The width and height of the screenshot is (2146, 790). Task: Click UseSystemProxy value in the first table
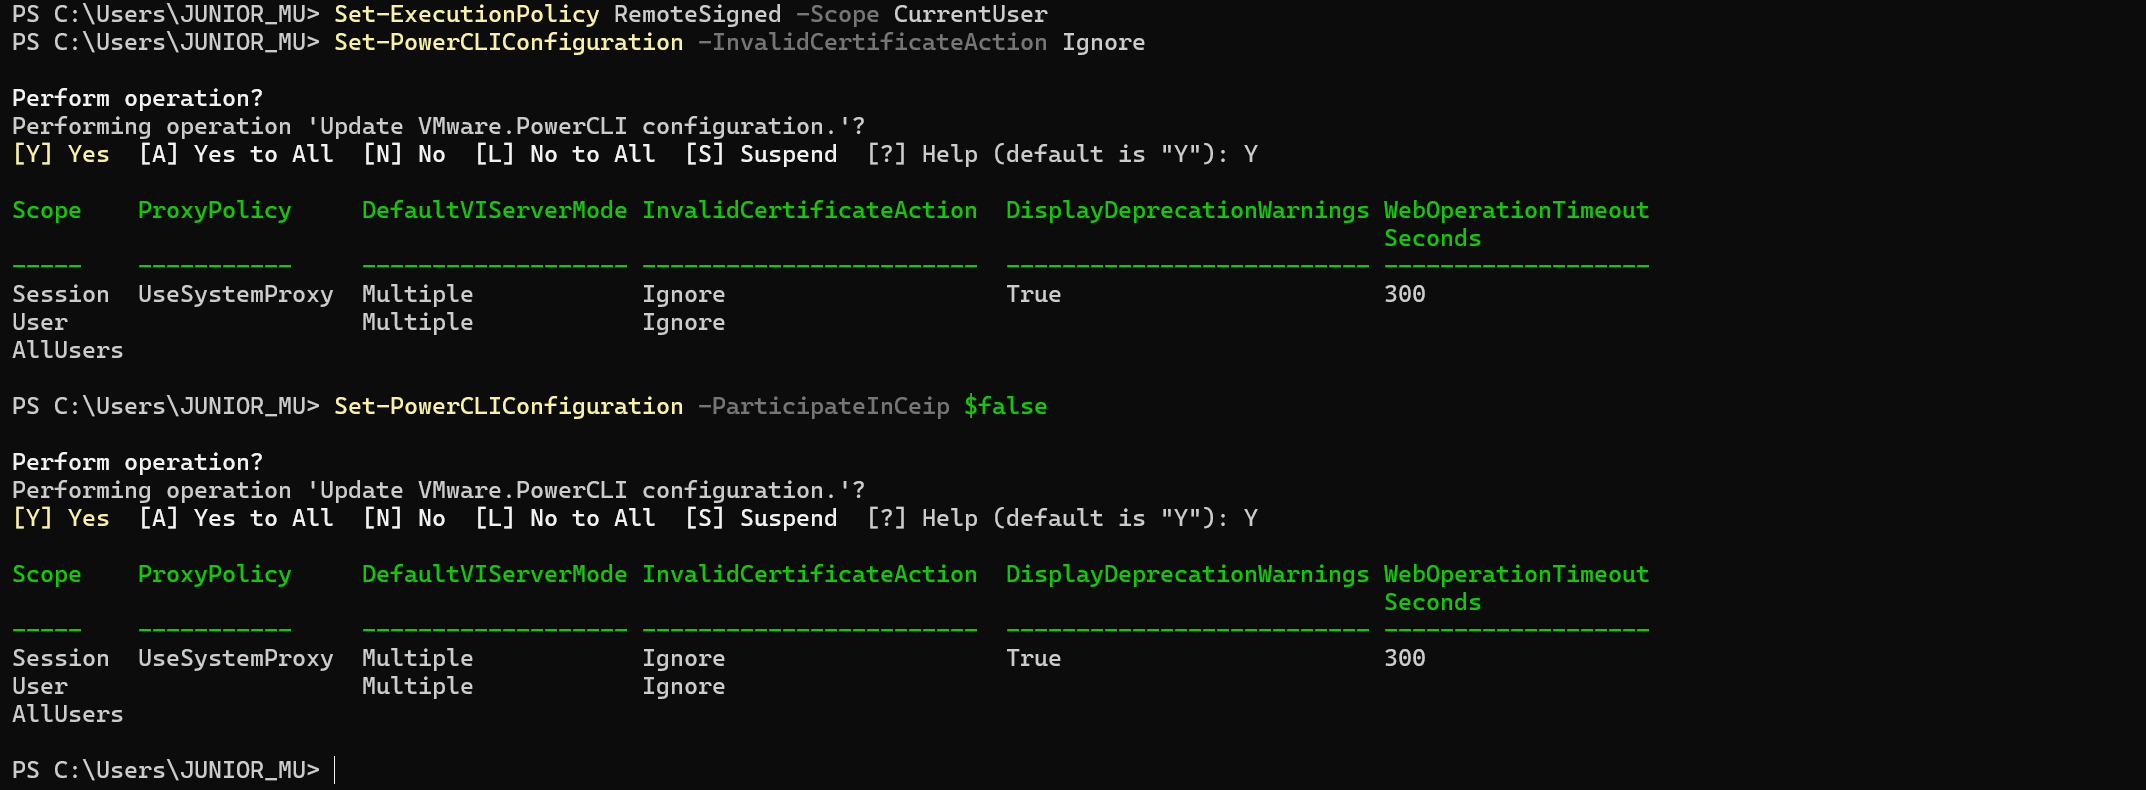click(236, 295)
